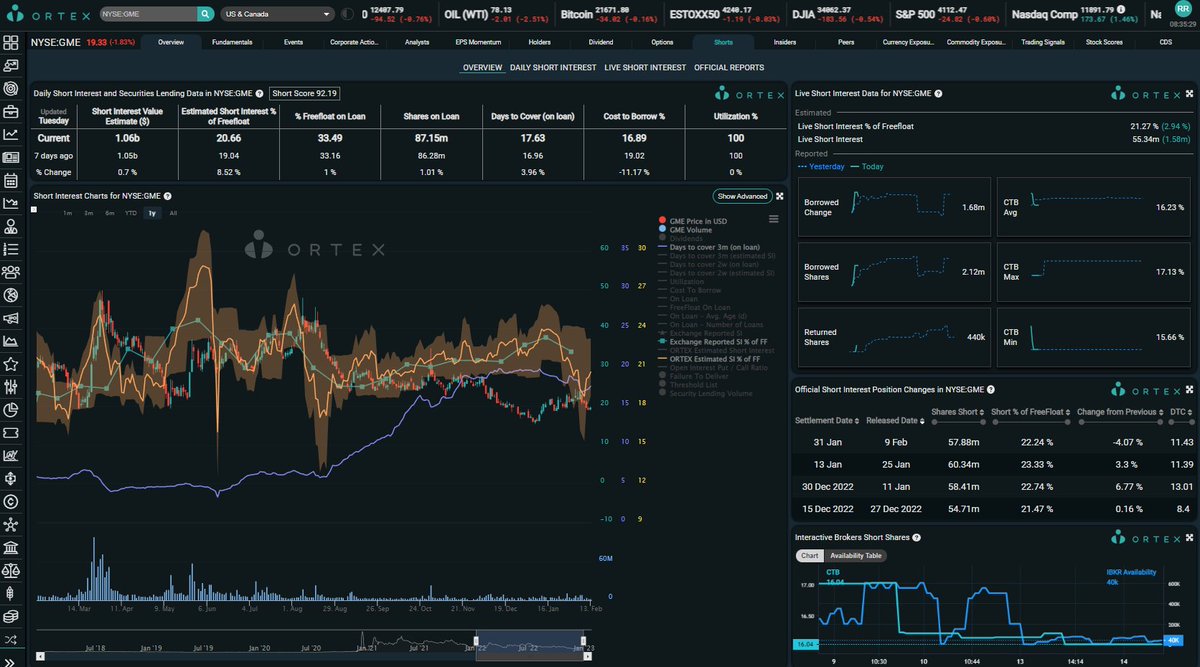Switch to the Options tab
The image size is (1200, 667).
point(662,43)
